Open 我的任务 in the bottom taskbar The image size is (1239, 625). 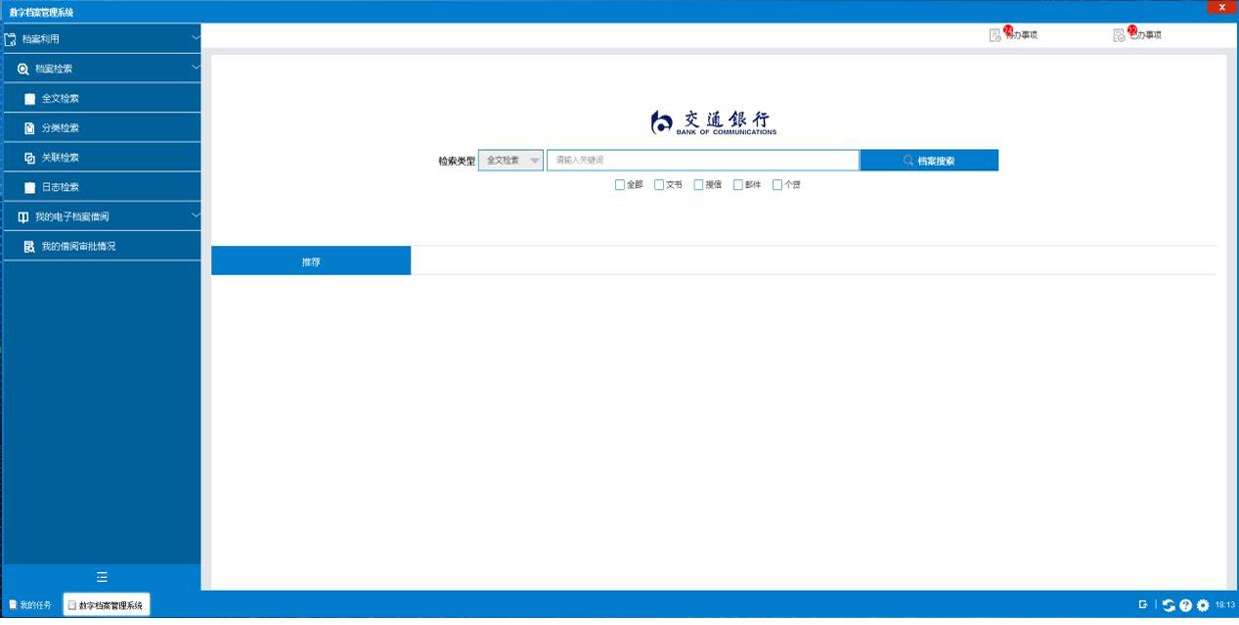(31, 605)
